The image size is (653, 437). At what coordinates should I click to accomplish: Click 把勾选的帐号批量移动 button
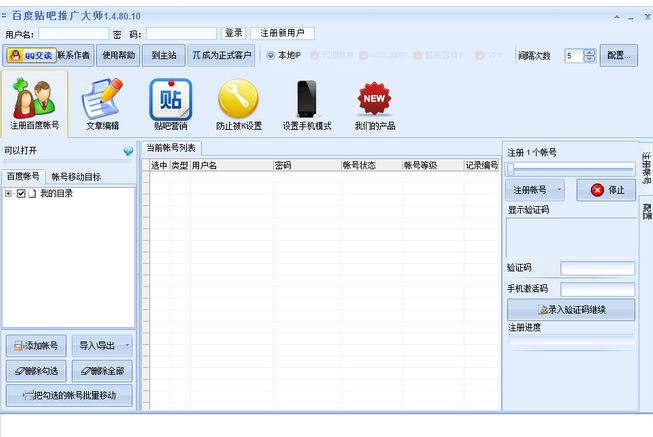[x=69, y=395]
